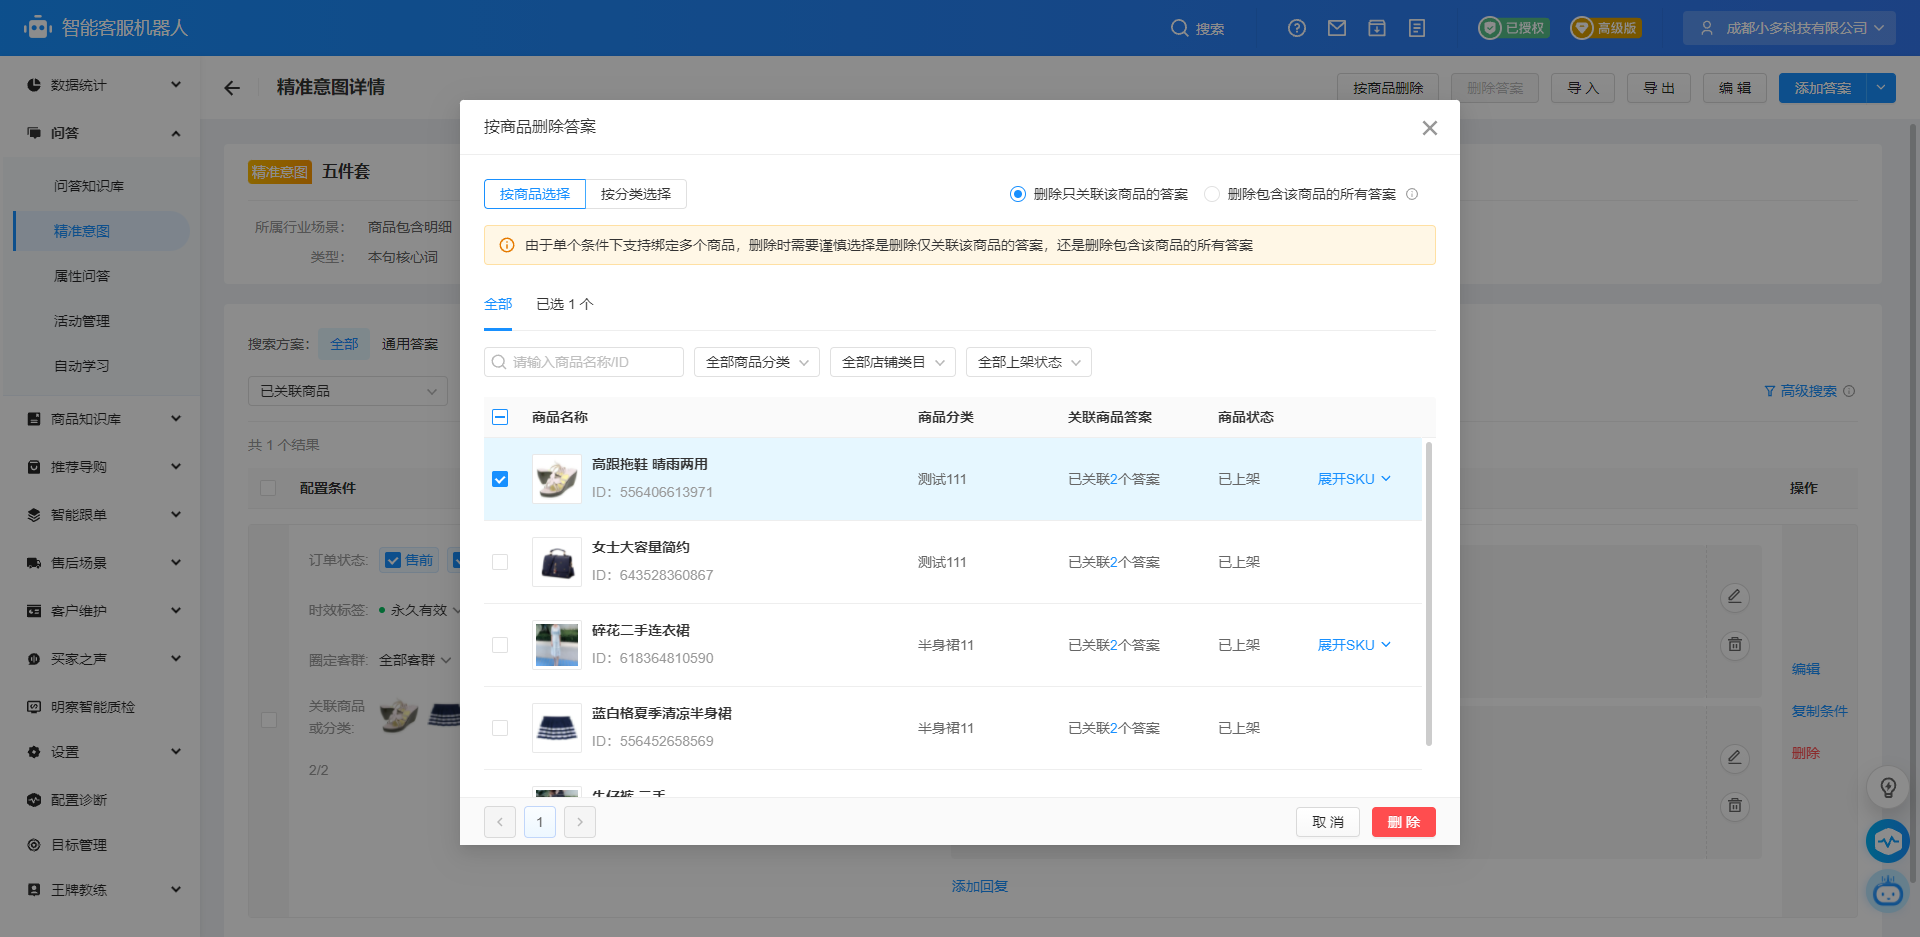Image resolution: width=1920 pixels, height=937 pixels.
Task: Open the mail messages icon
Action: tap(1337, 28)
